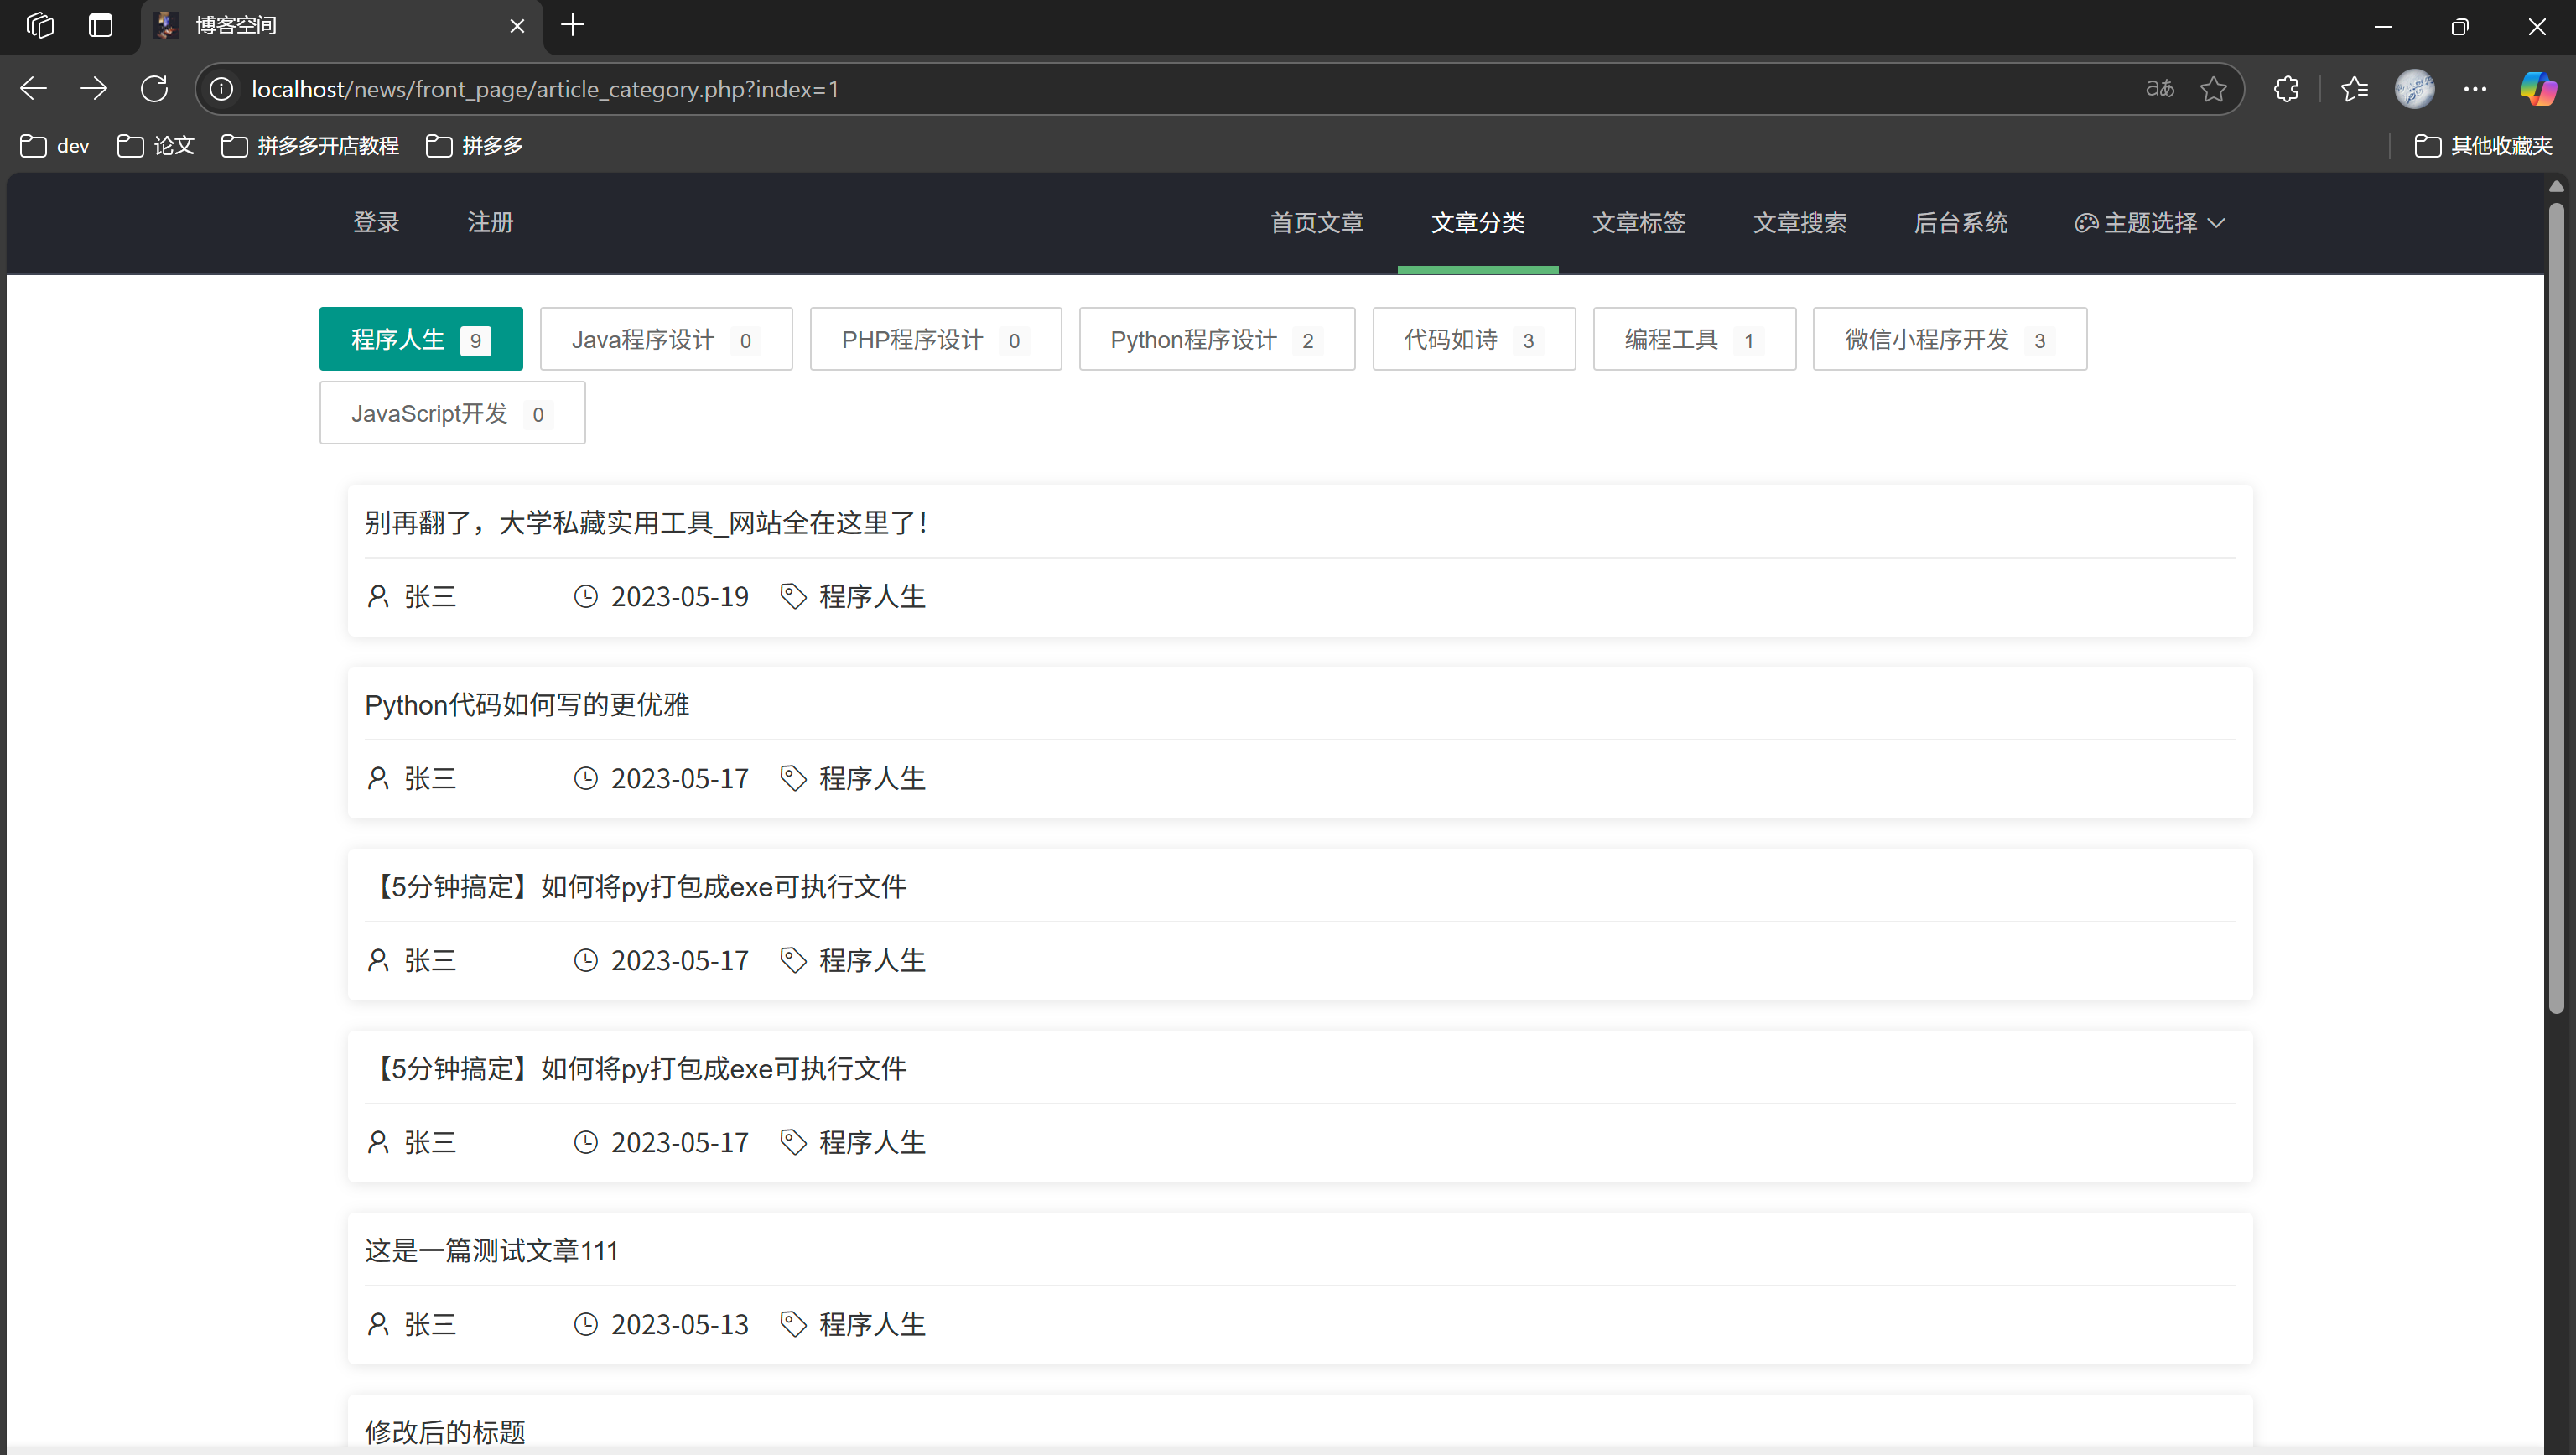Click tag icon on 别再翻了 article
Screen dimensions: 2576x1455
pos(793,596)
